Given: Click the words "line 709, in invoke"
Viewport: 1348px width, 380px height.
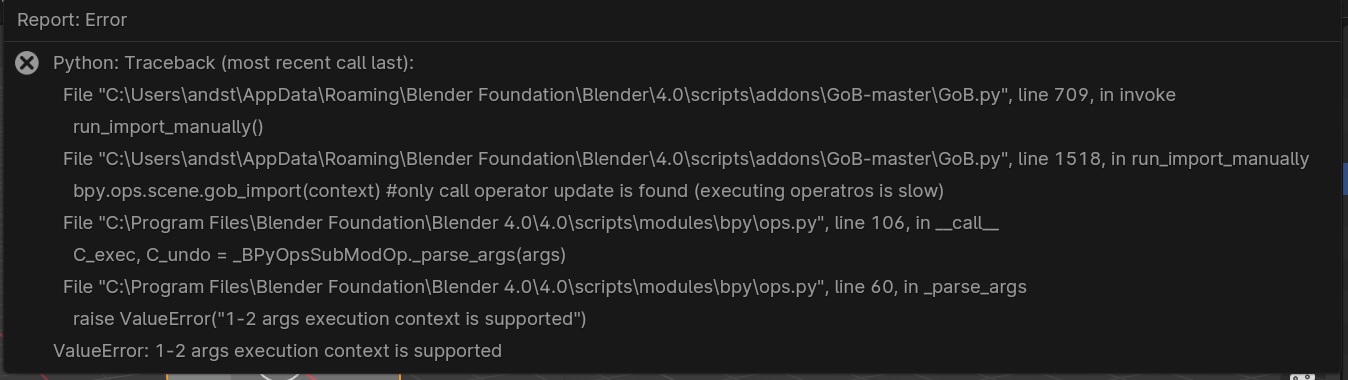Looking at the screenshot, I should pyautogui.click(x=1097, y=95).
